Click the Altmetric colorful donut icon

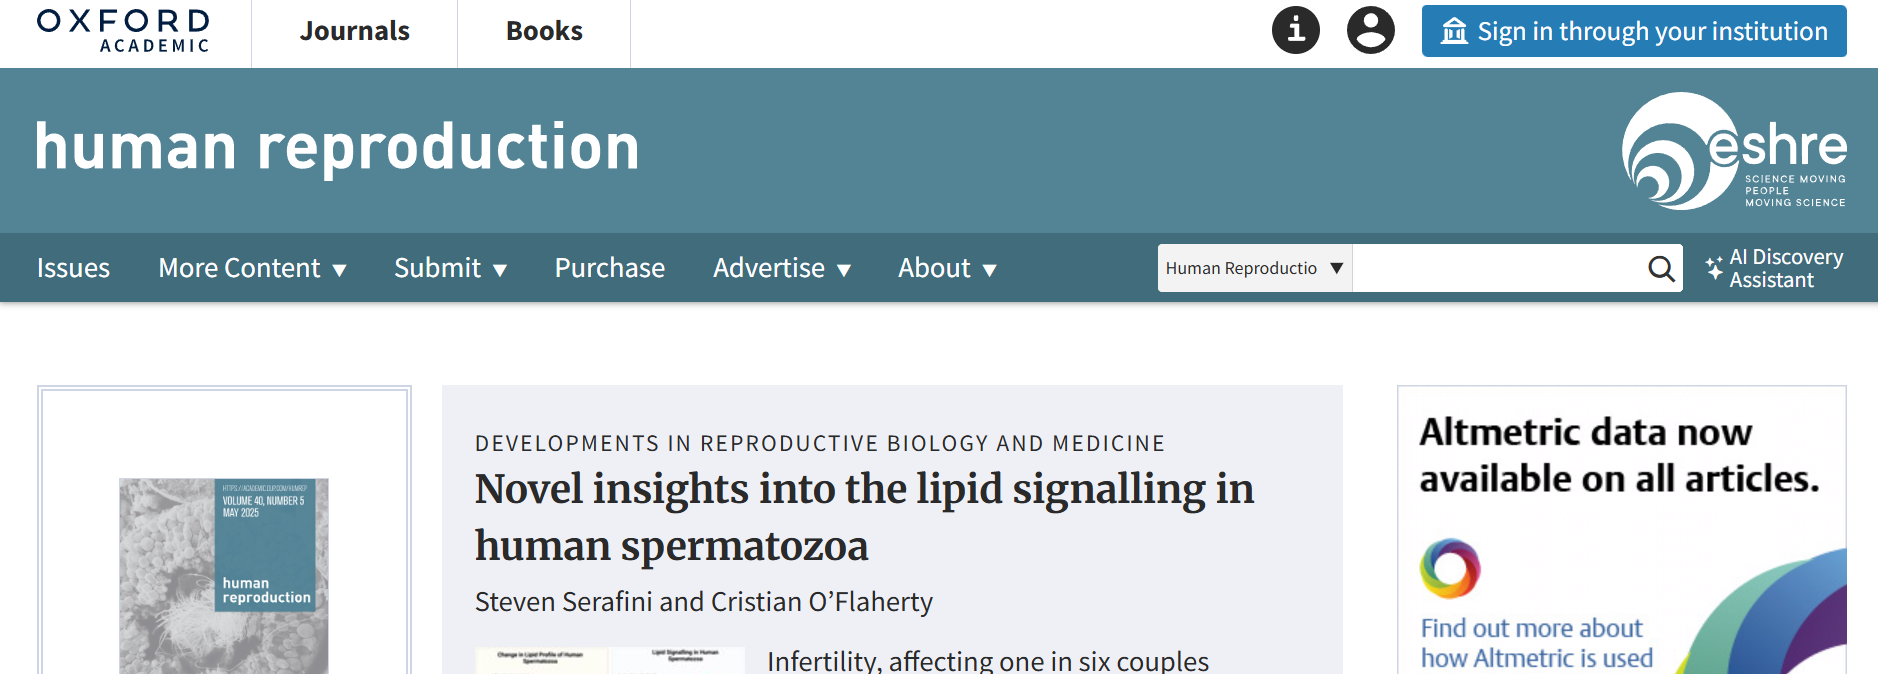(x=1450, y=568)
